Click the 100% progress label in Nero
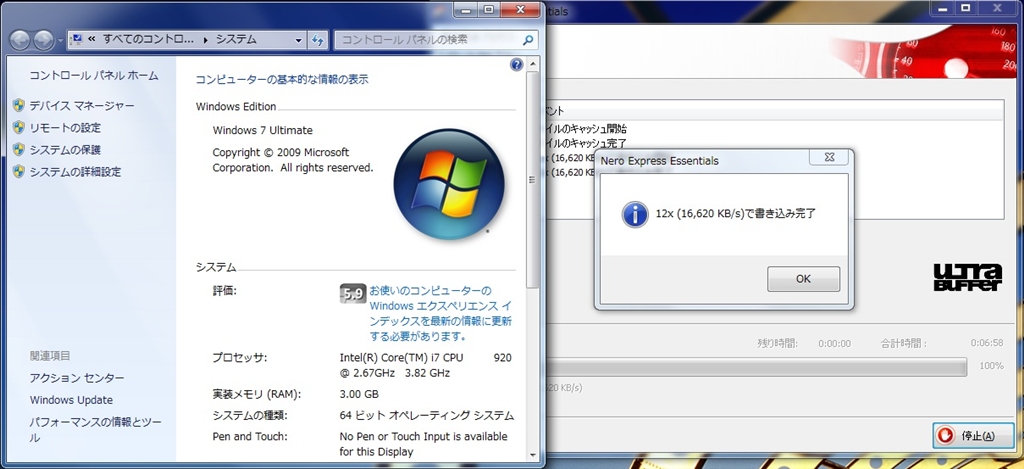 pos(991,366)
